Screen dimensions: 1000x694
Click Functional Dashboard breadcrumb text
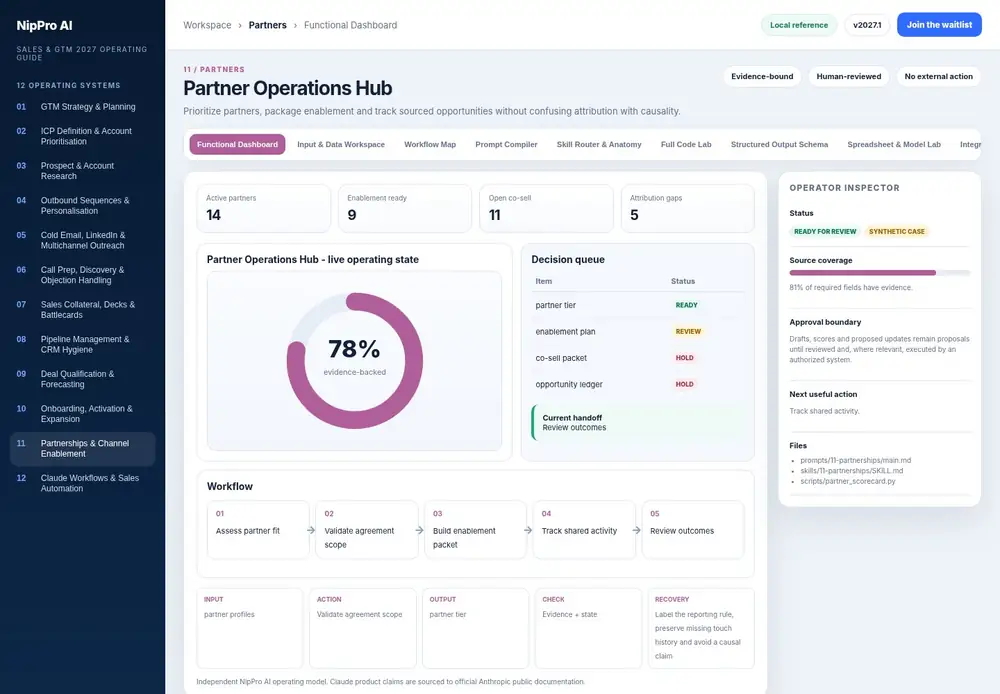350,25
